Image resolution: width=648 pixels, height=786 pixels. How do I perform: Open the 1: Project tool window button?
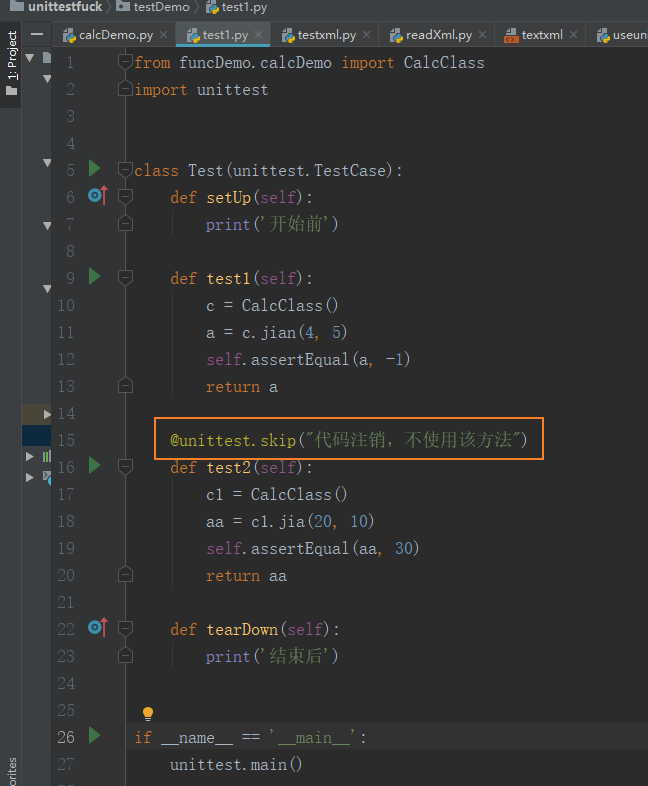coord(11,63)
